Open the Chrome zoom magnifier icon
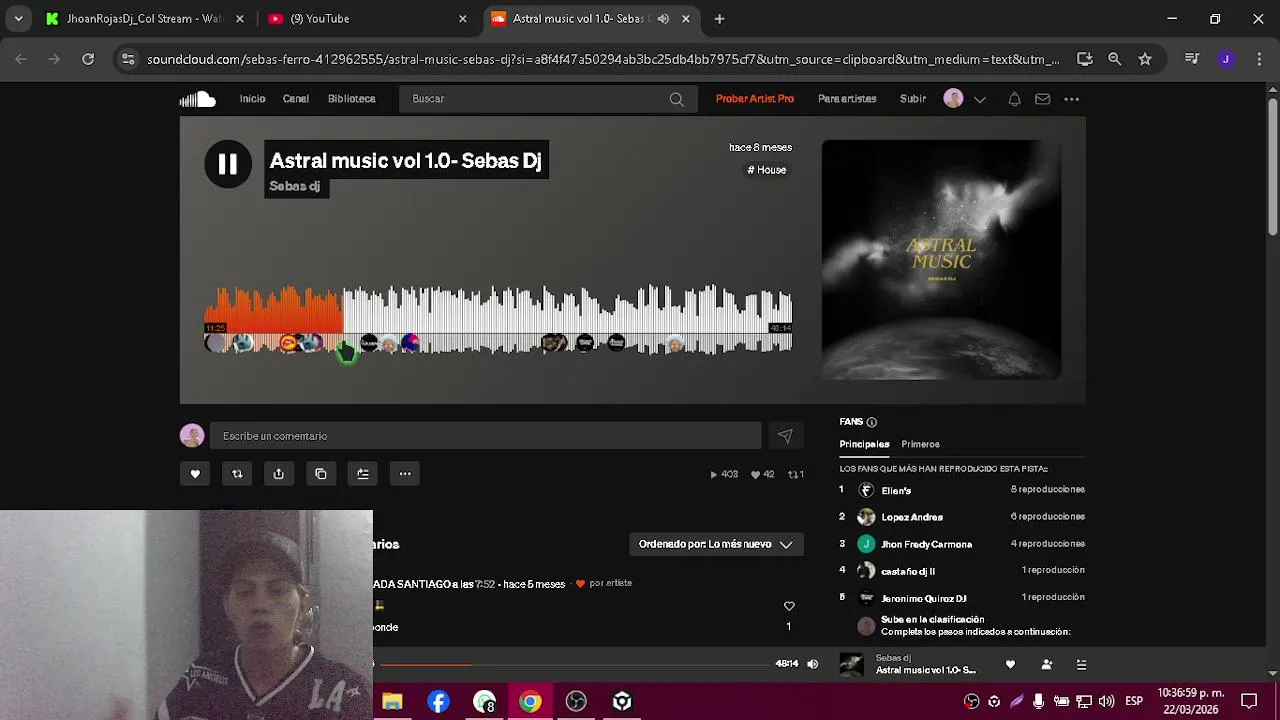 1114,59
